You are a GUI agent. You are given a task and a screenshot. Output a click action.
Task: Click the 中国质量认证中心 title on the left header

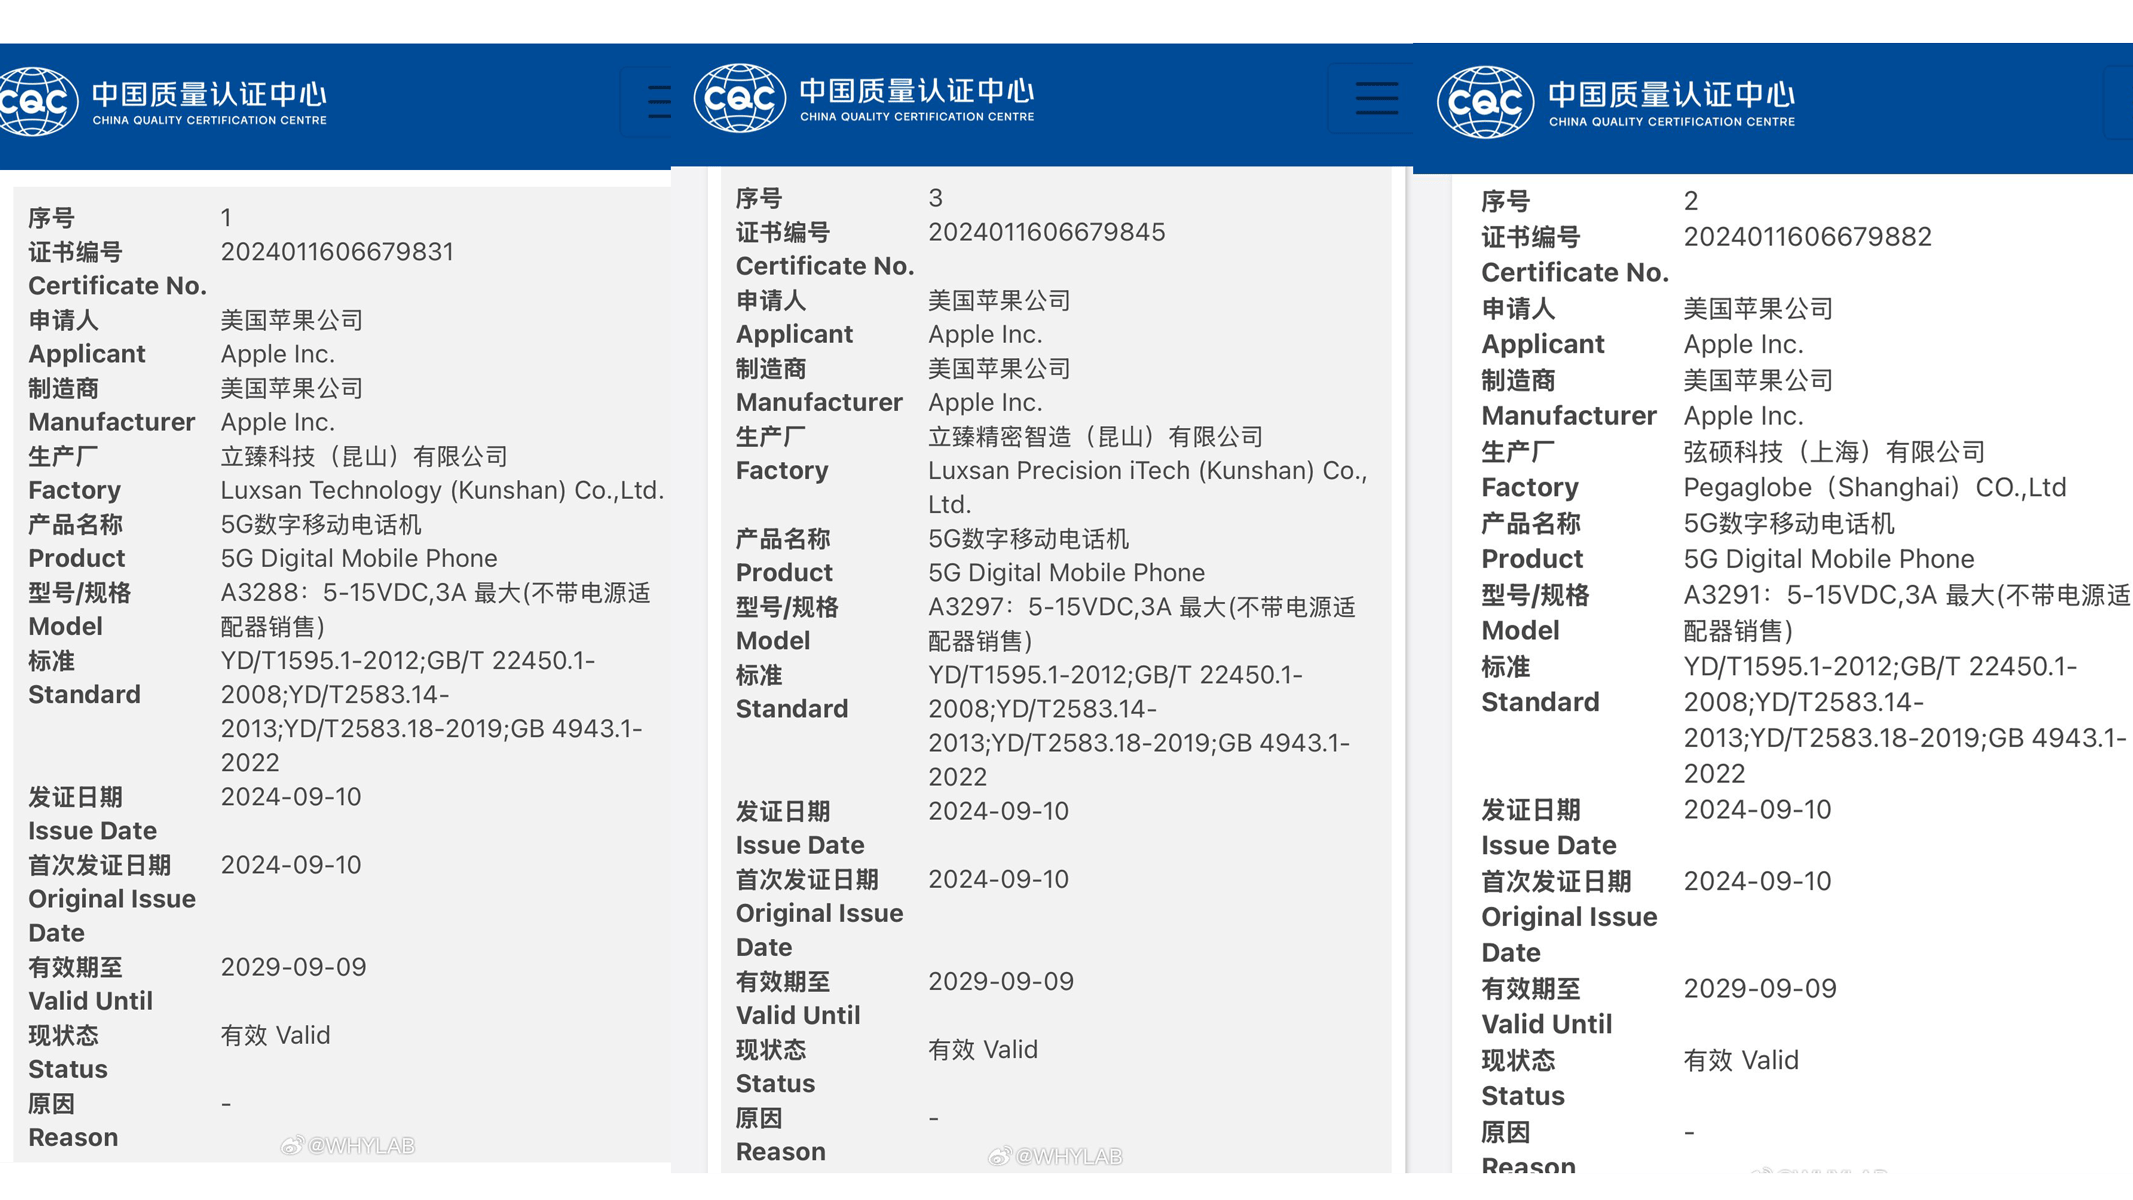pos(210,92)
